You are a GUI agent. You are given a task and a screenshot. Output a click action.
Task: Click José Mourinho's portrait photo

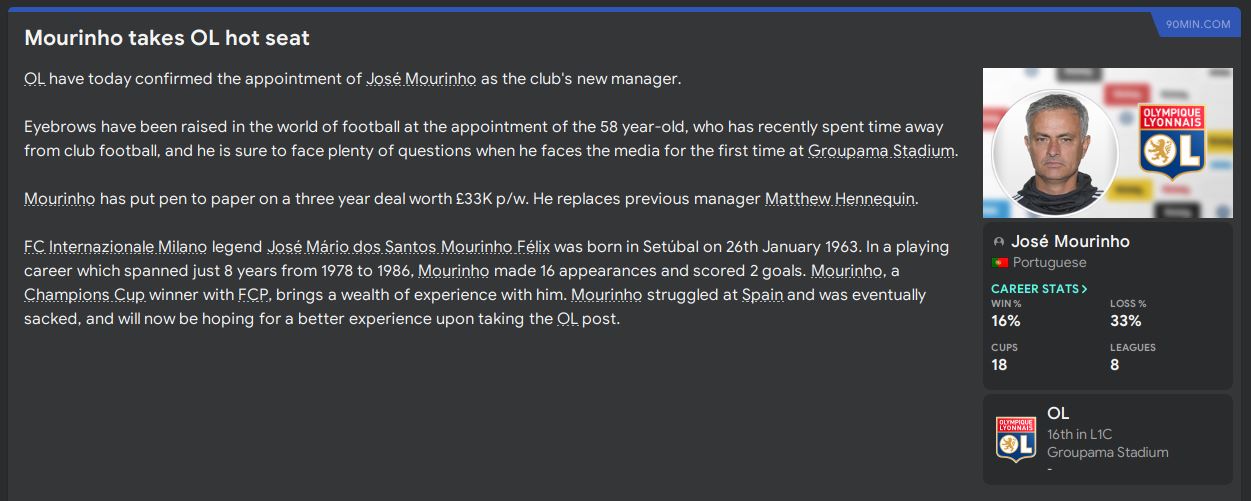tap(1040, 145)
